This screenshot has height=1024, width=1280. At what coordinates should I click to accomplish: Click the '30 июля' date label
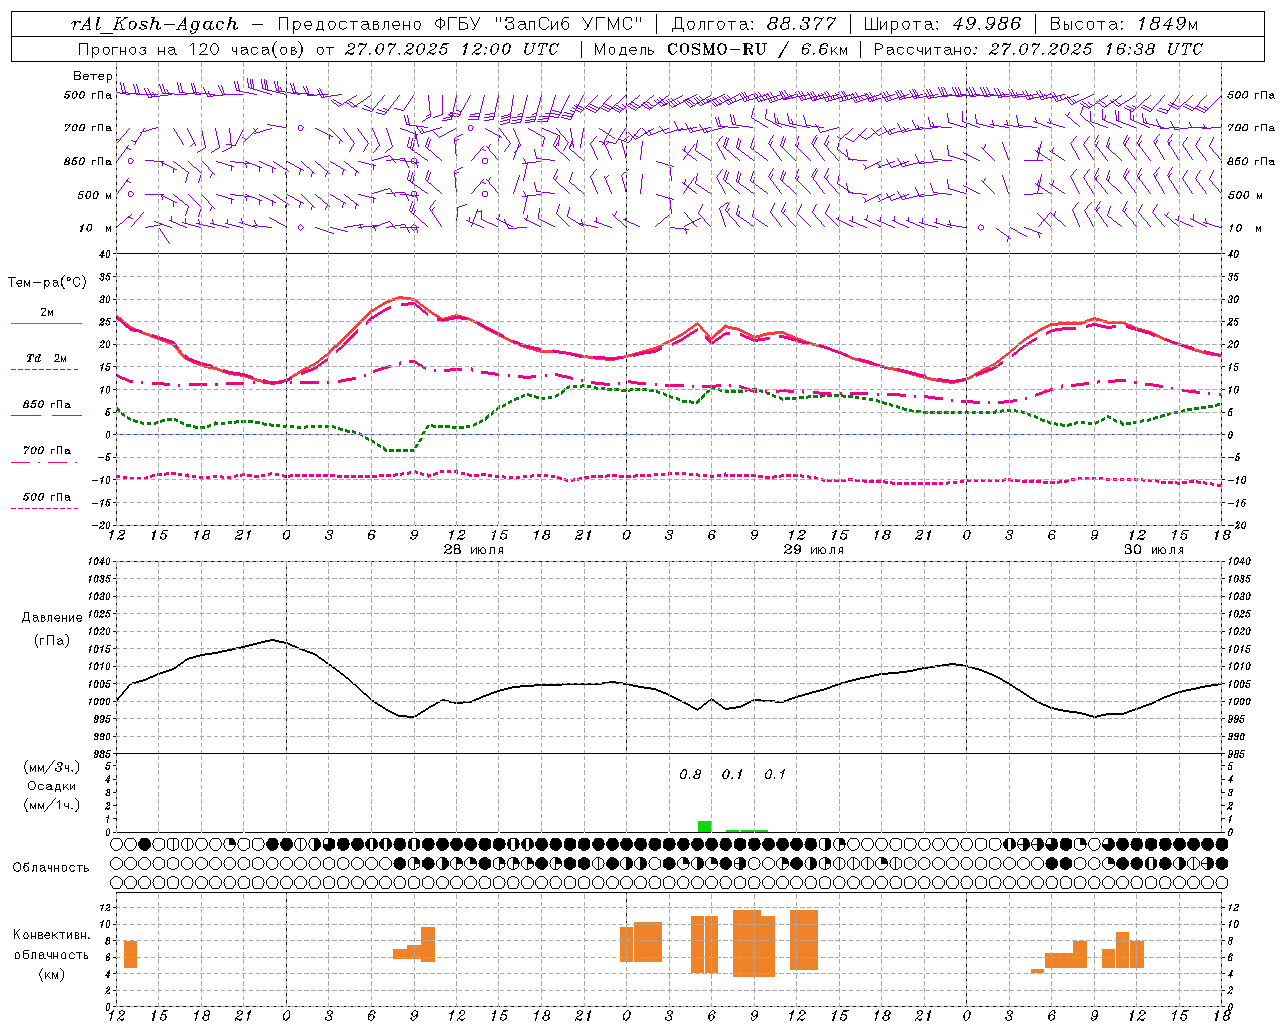click(x=1154, y=550)
